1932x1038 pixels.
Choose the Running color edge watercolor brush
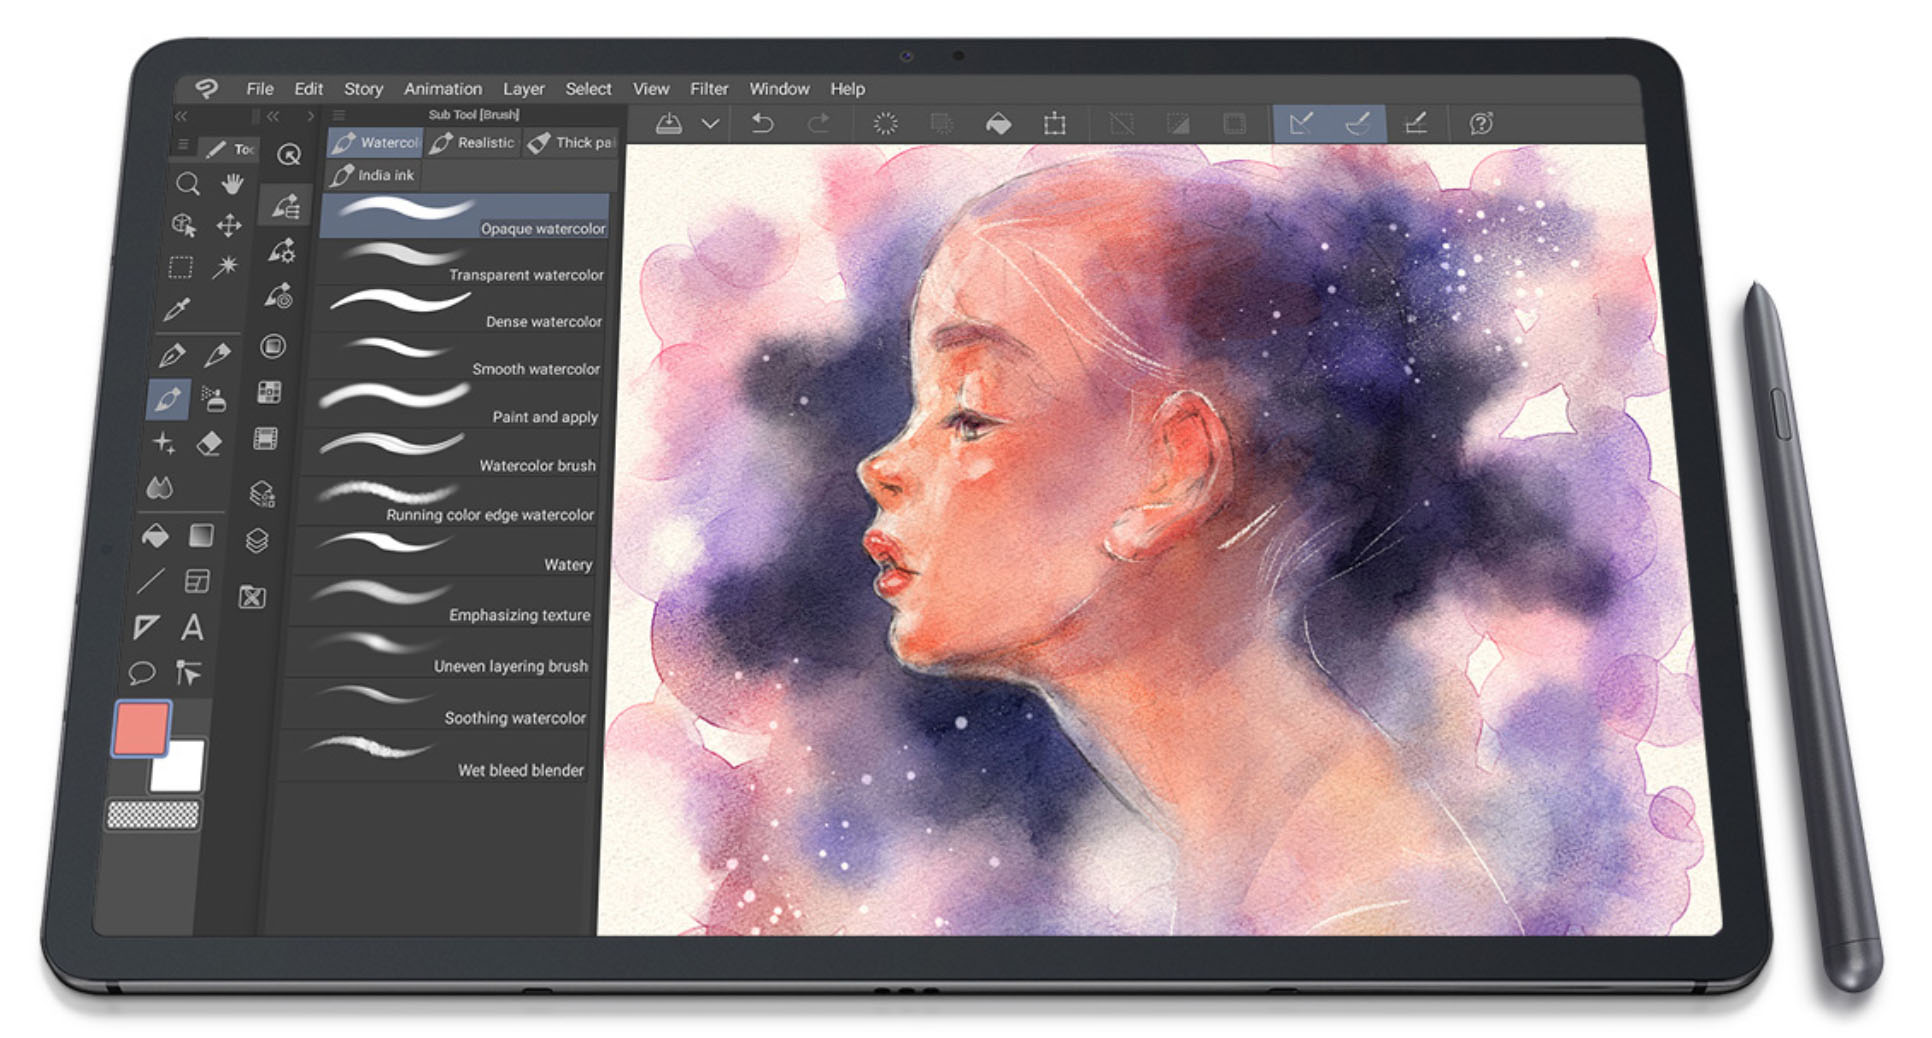[x=449, y=502]
